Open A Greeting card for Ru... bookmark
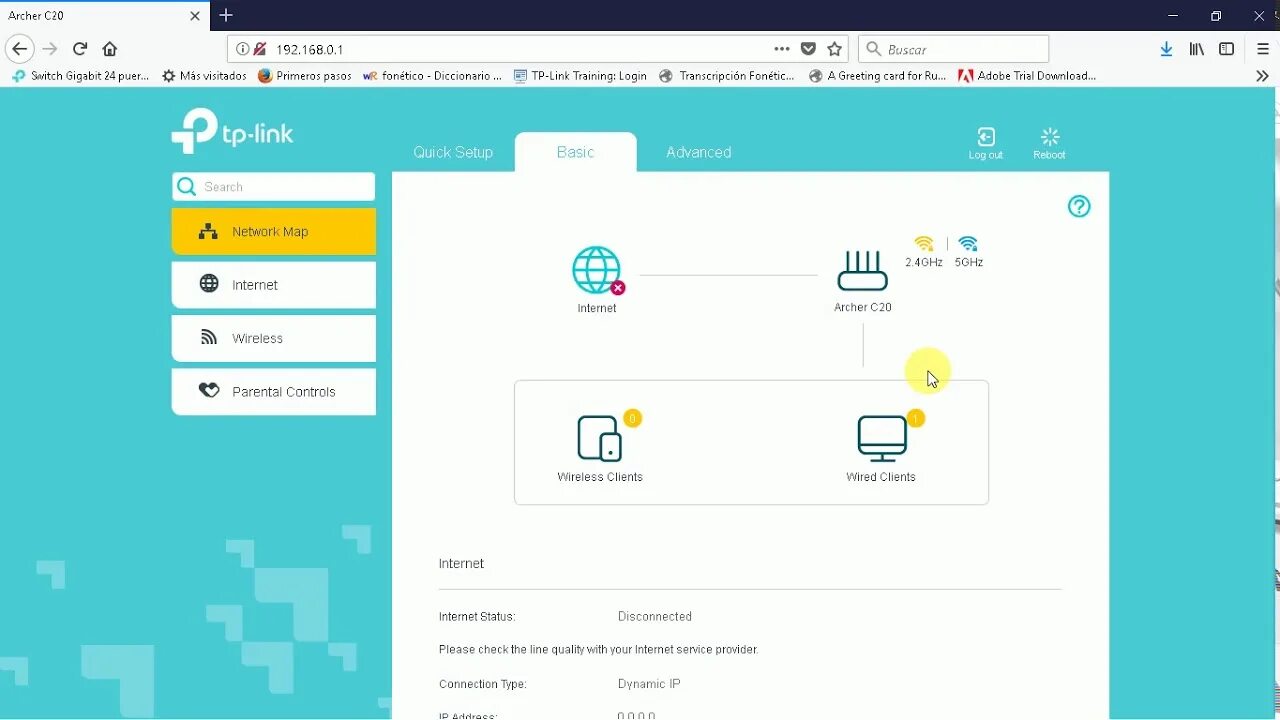 point(877,76)
